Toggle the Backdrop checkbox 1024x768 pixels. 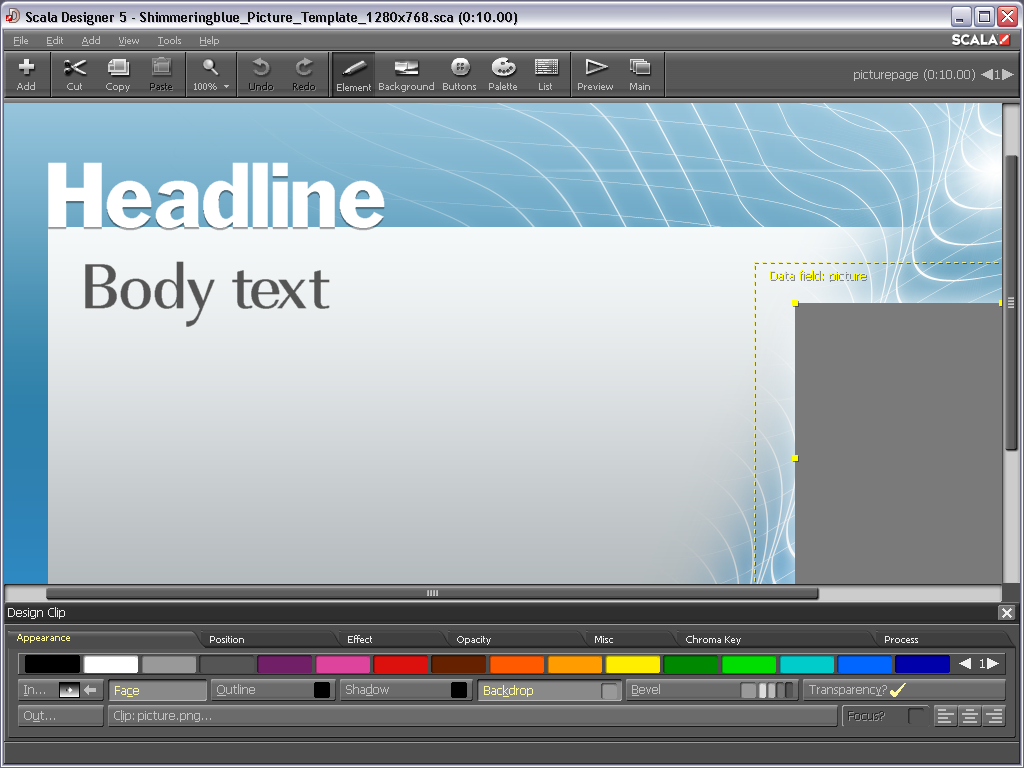pyautogui.click(x=609, y=690)
